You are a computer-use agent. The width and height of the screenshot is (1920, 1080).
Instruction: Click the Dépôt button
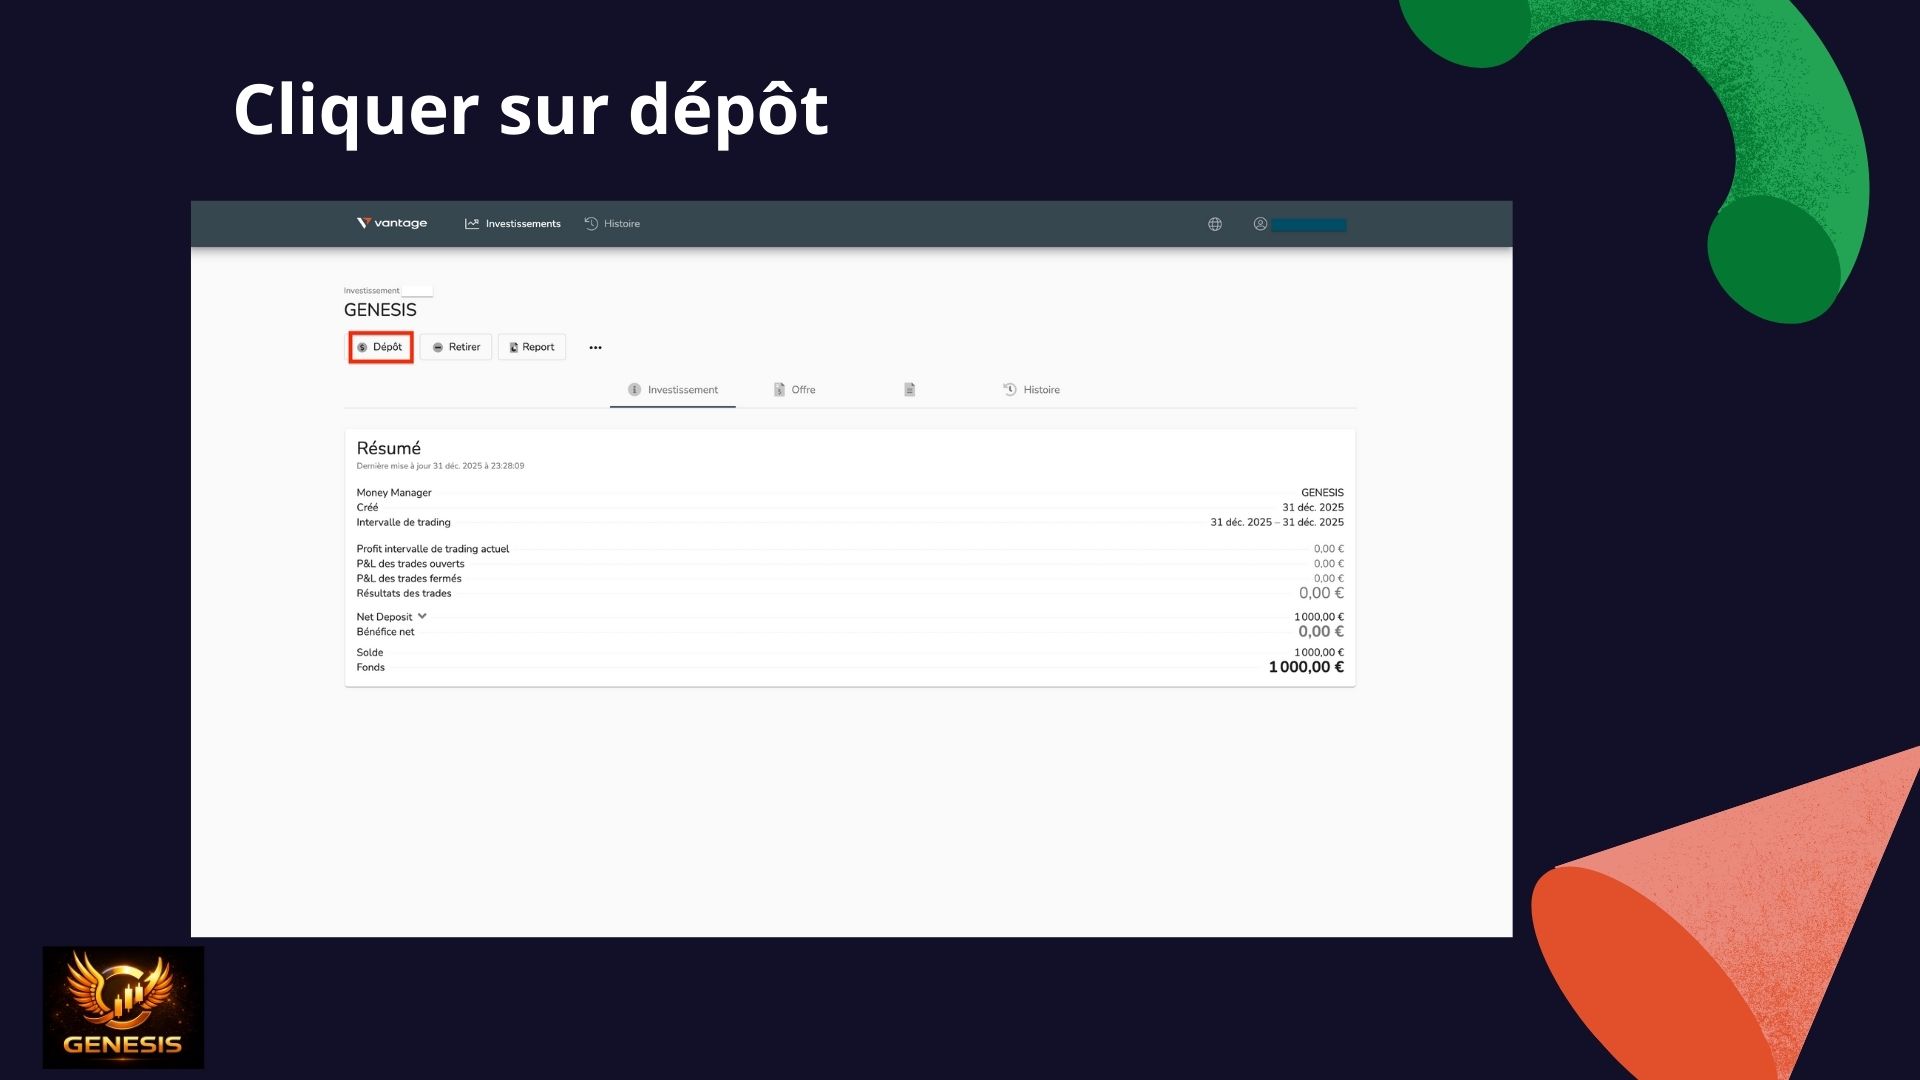(380, 347)
